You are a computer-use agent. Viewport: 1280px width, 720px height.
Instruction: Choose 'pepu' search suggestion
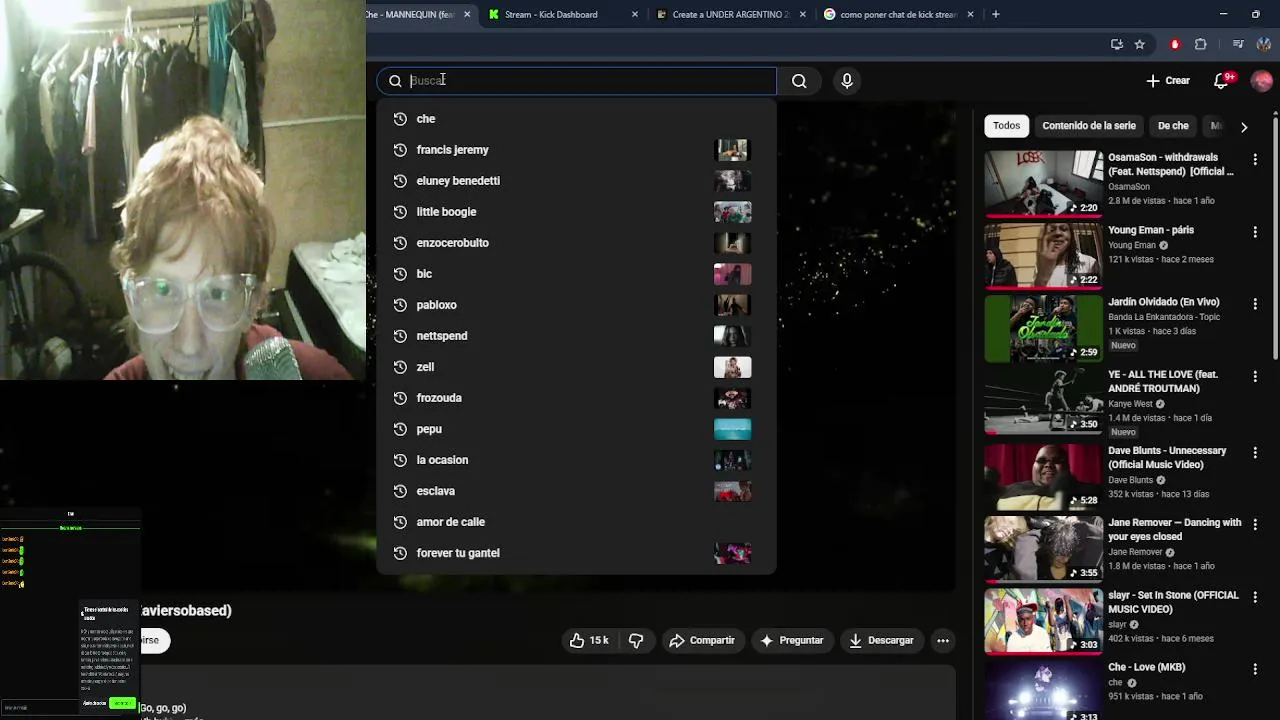point(576,429)
